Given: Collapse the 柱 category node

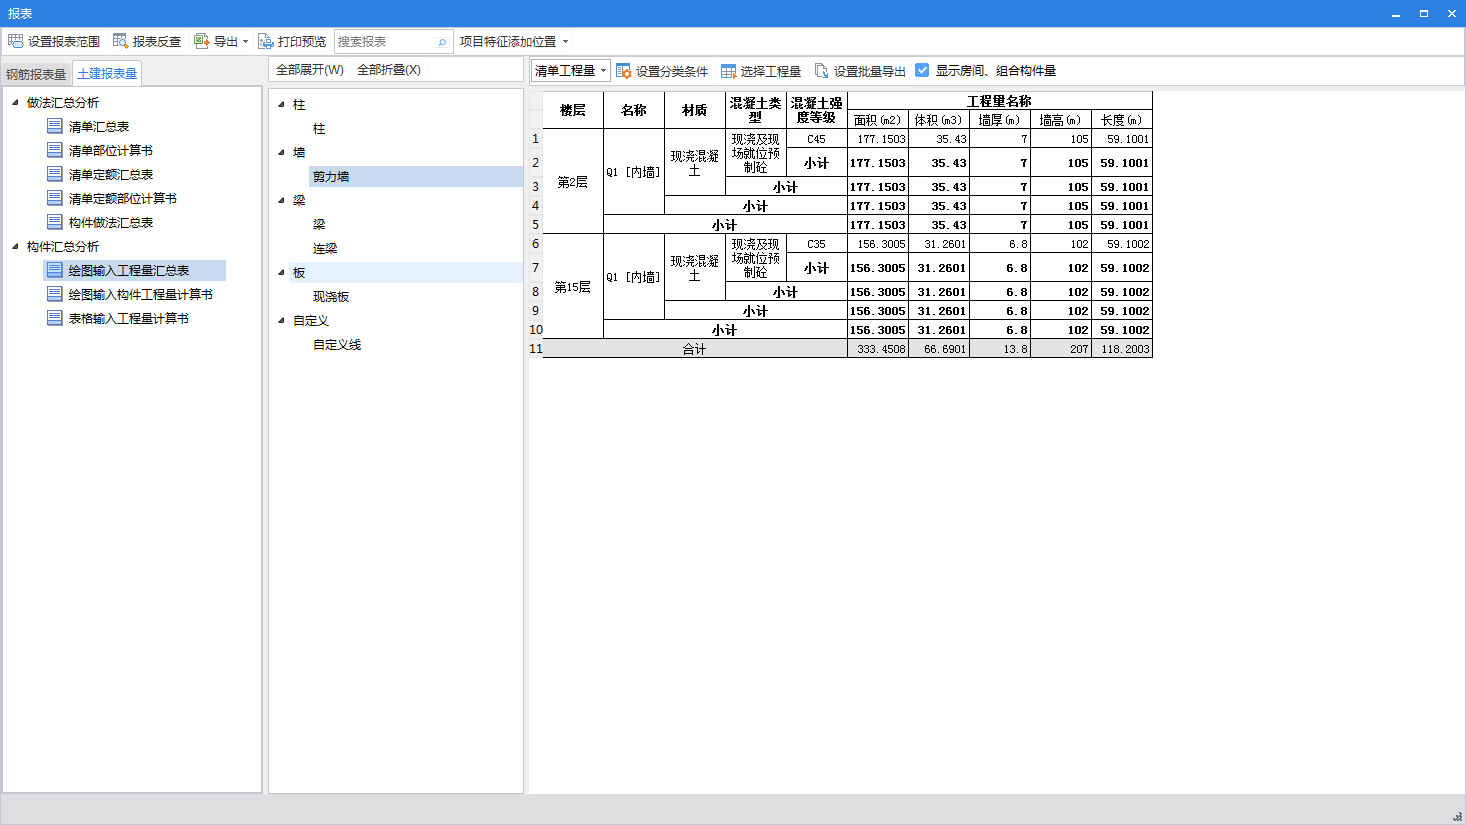Looking at the screenshot, I should pyautogui.click(x=281, y=104).
